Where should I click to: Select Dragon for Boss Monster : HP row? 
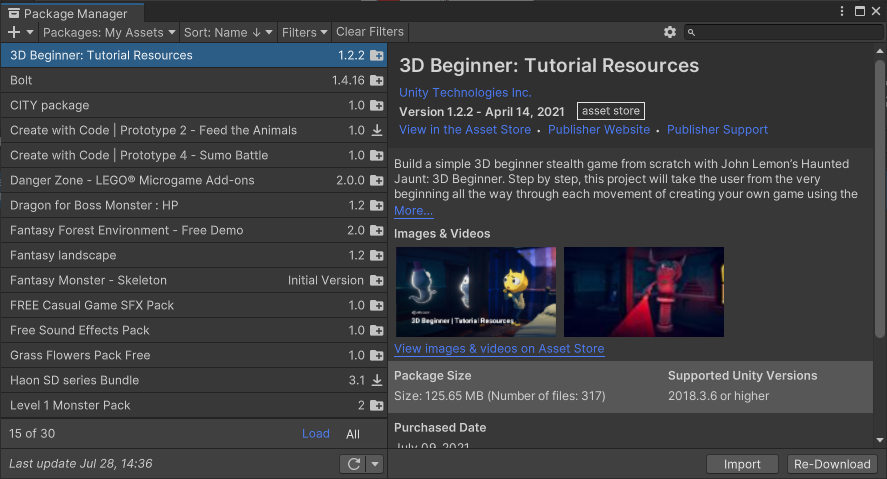pos(193,205)
